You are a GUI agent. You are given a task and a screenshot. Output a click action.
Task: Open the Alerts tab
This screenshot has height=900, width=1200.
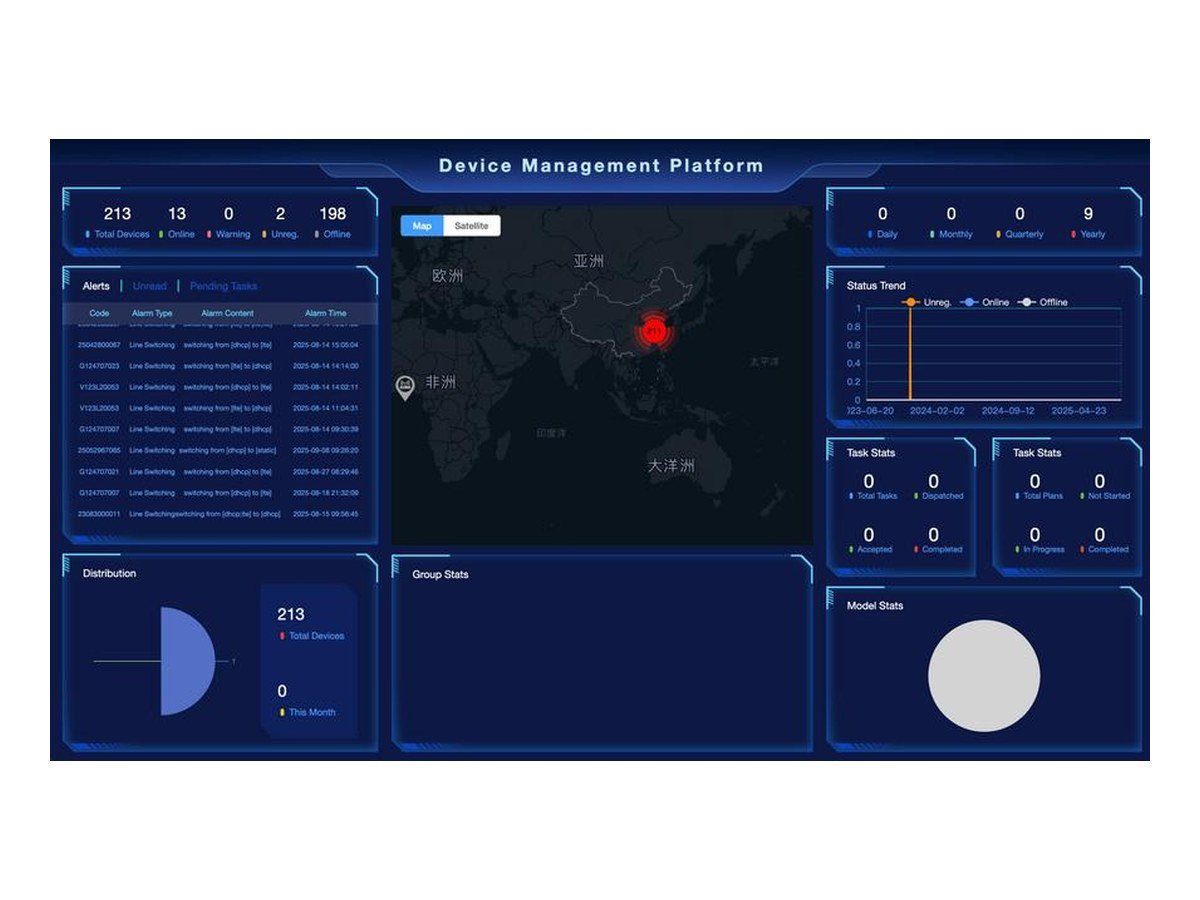click(x=96, y=286)
